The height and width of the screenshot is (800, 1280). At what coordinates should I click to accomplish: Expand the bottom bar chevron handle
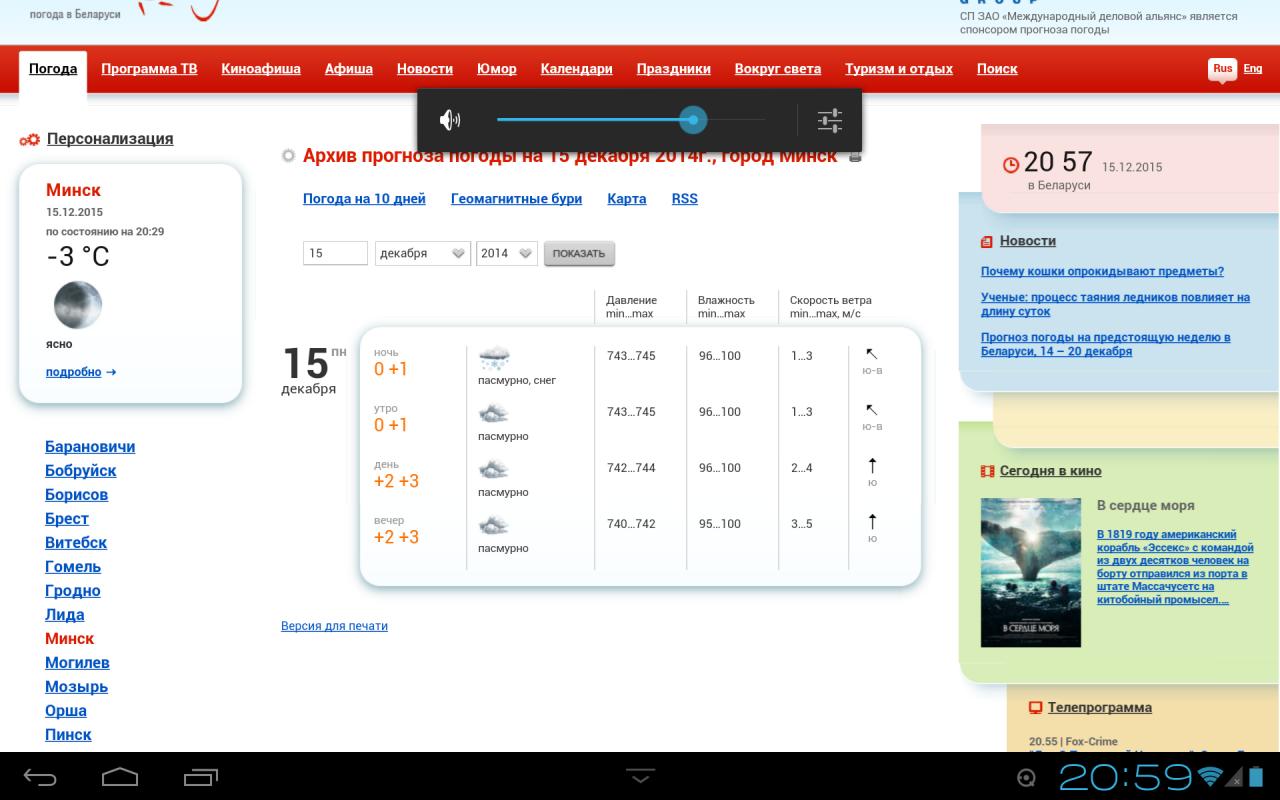(640, 776)
